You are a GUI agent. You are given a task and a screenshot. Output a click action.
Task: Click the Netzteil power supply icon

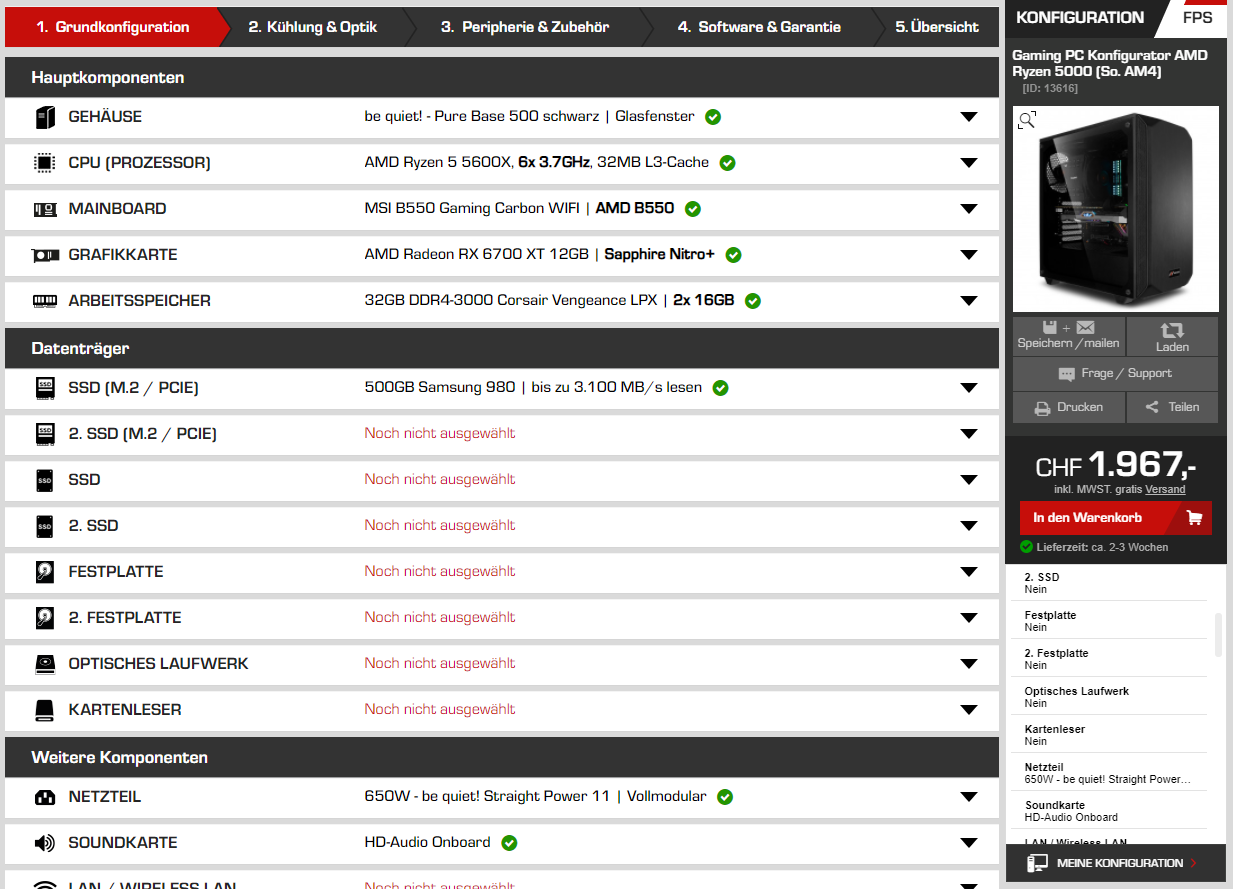(45, 797)
